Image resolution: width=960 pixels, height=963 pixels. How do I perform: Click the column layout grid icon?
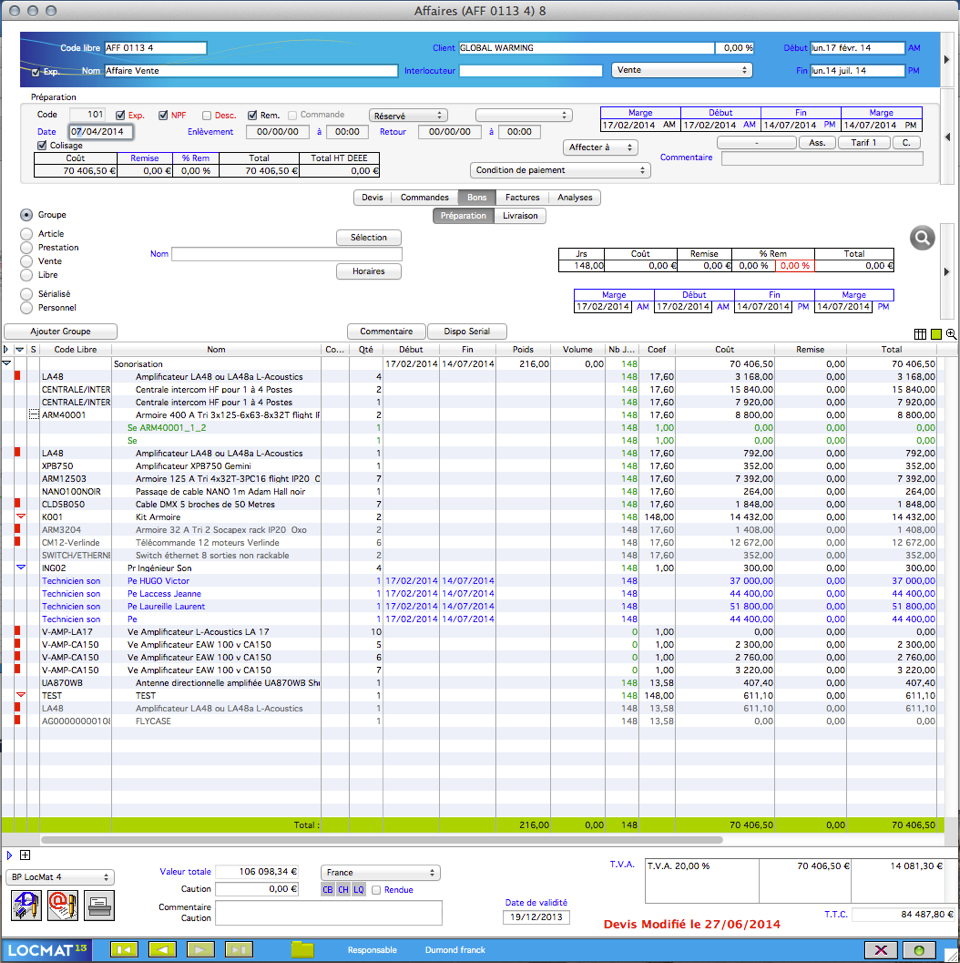(x=920, y=334)
